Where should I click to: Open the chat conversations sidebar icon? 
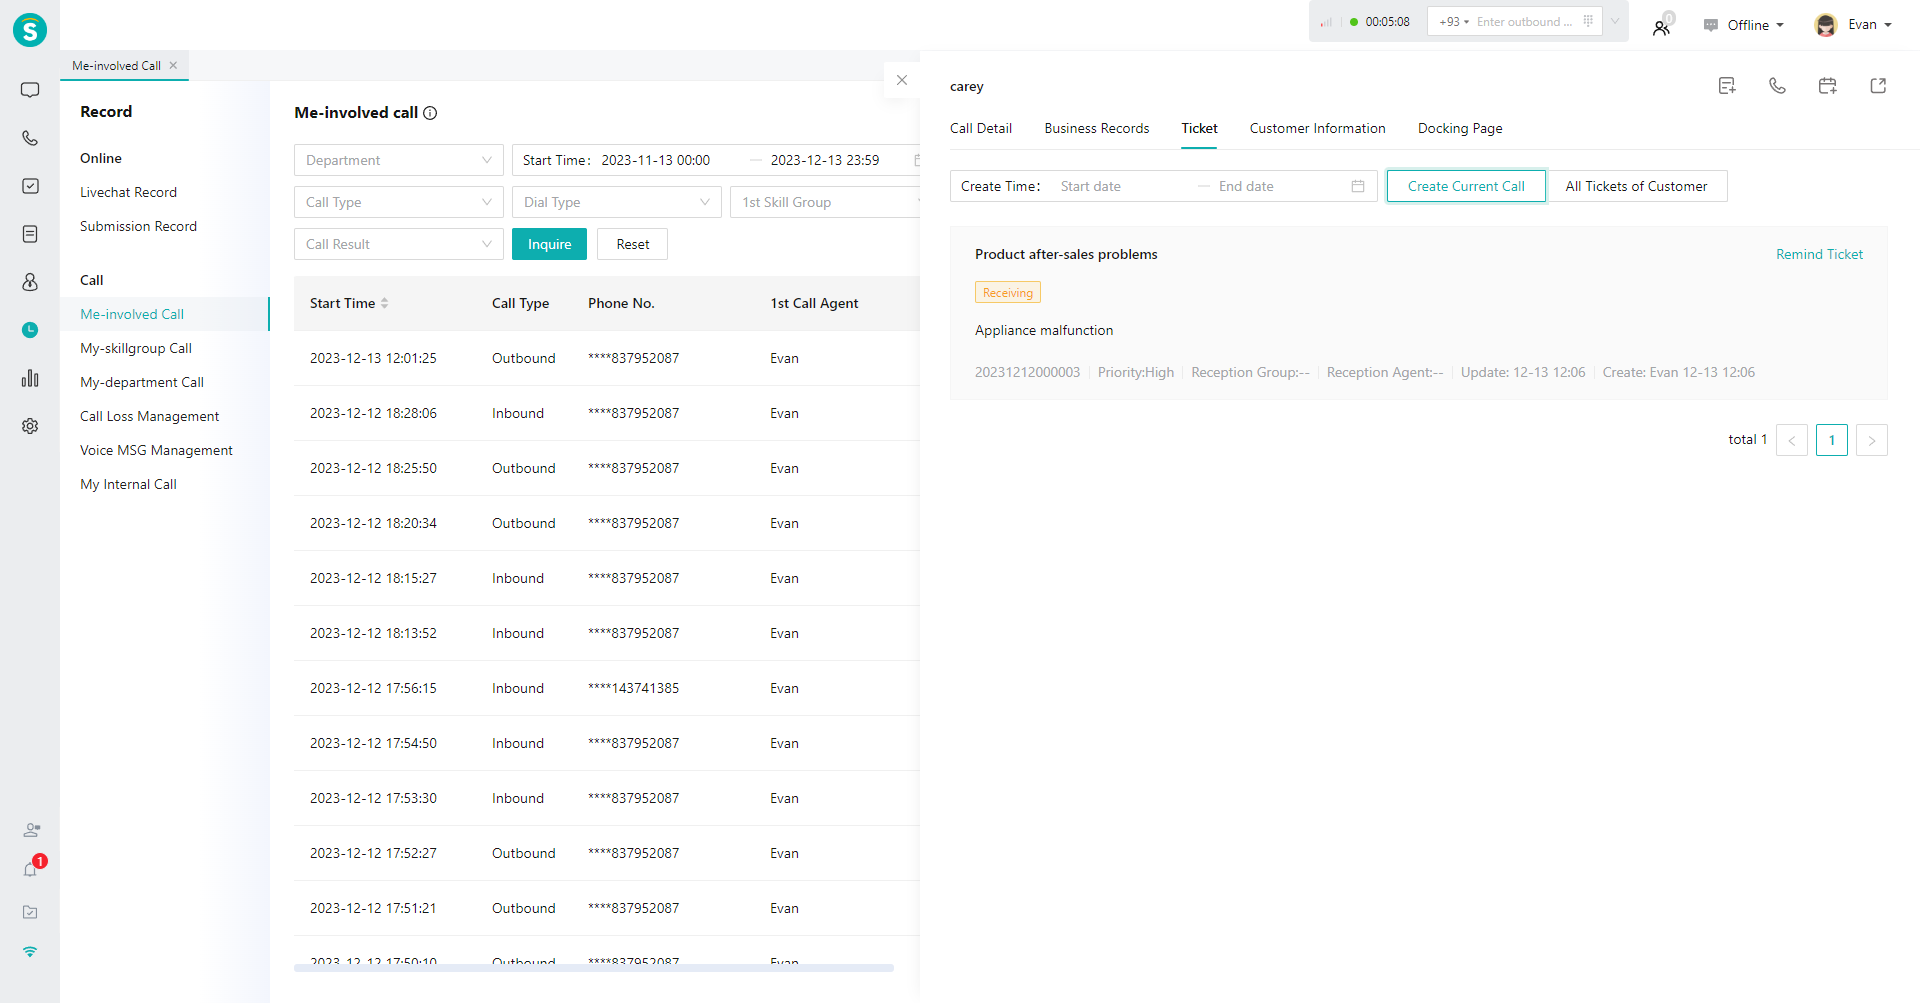pyautogui.click(x=30, y=90)
